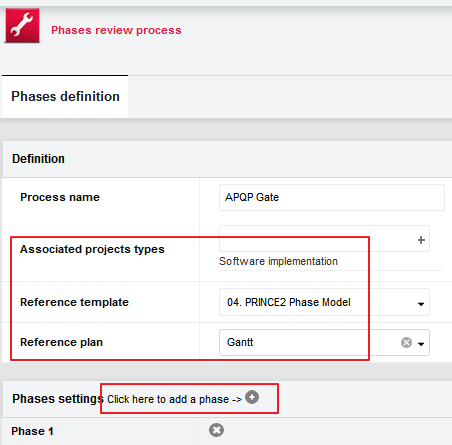Click the Process name label
Viewport: 452px width, 445px height.
60,197
